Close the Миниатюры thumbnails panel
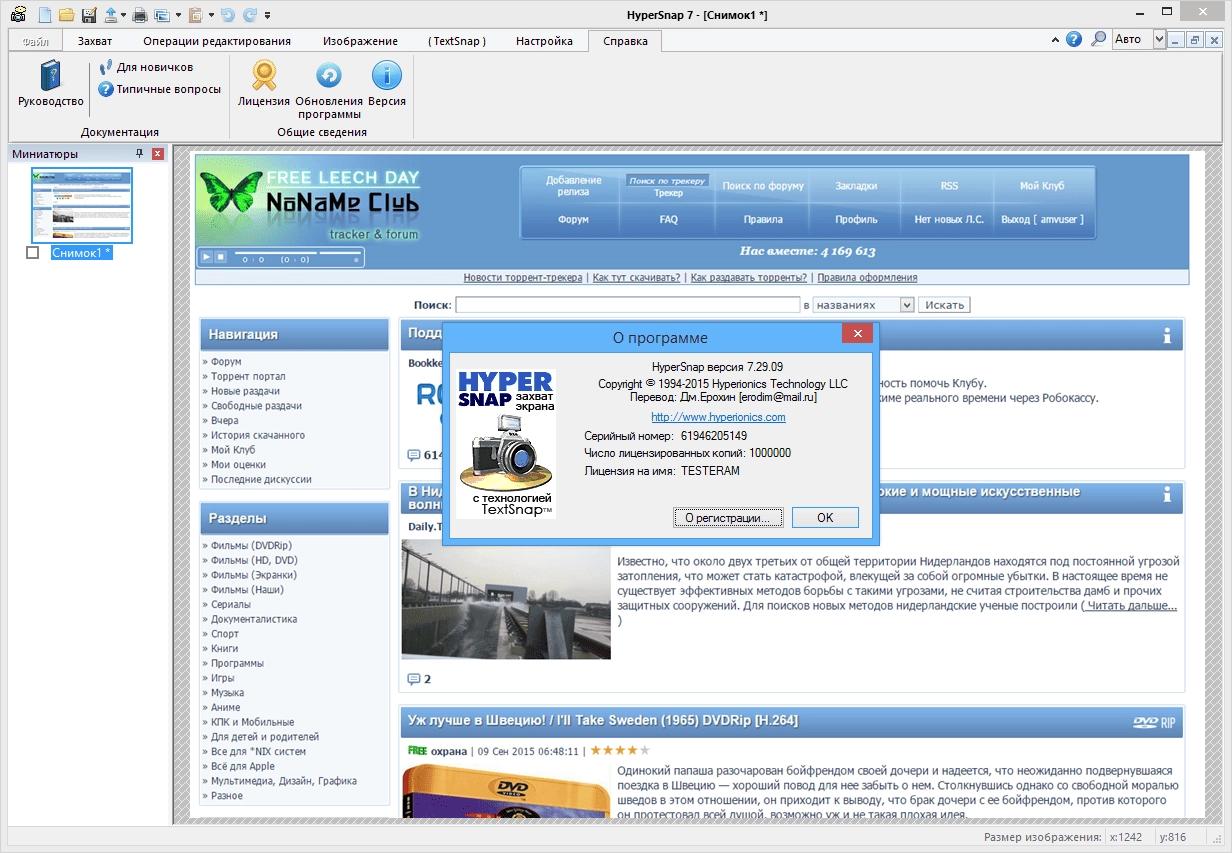The height and width of the screenshot is (853, 1232). click(158, 154)
